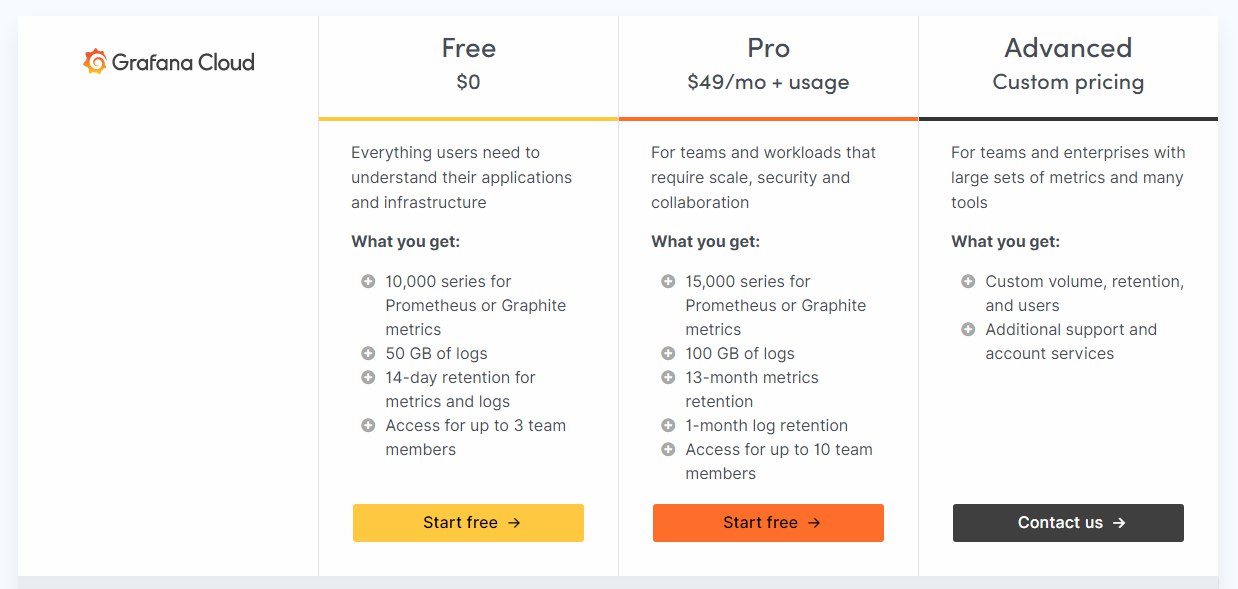Click plus icon next to "Access for up to 3 team members"
Screen dimensions: 1238x589
click(x=368, y=425)
